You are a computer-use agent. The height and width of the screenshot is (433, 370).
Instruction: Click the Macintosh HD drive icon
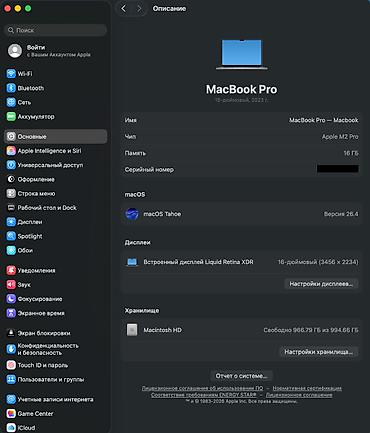[x=132, y=330]
